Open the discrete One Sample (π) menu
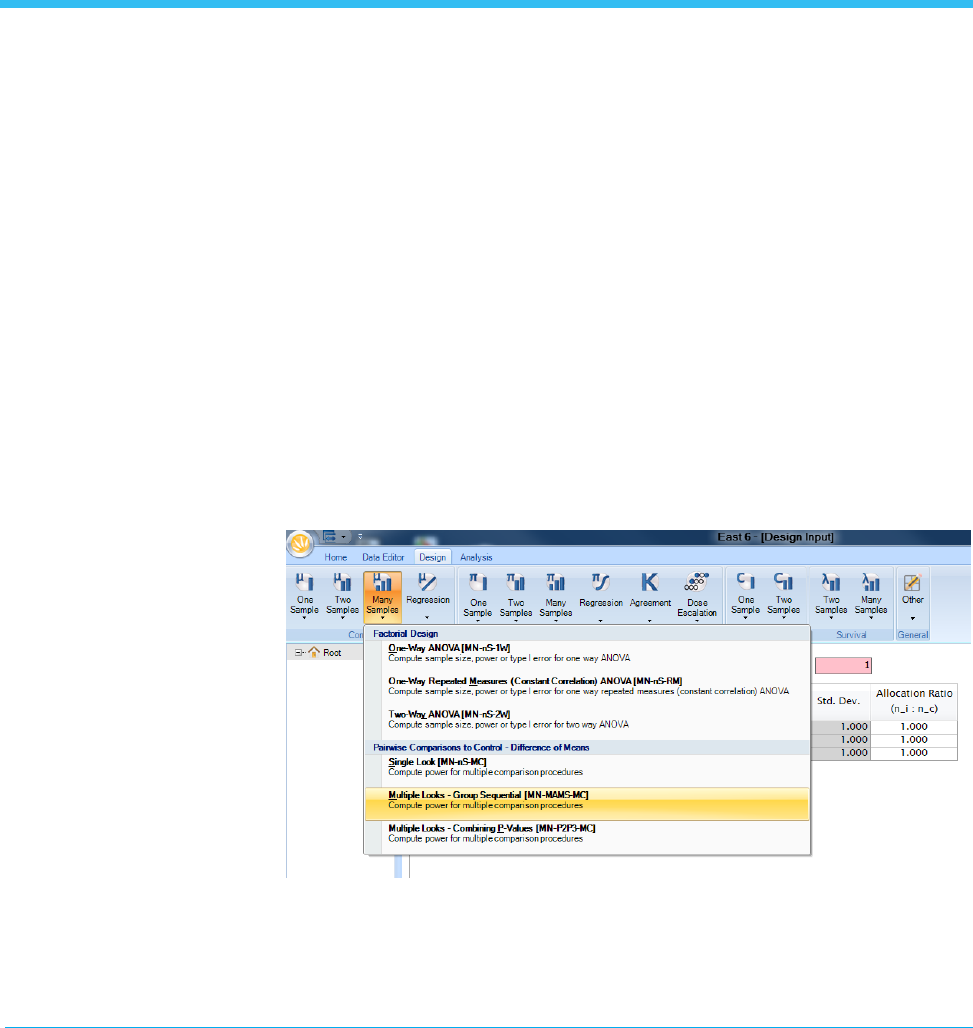973x1028 pixels. [x=478, y=597]
